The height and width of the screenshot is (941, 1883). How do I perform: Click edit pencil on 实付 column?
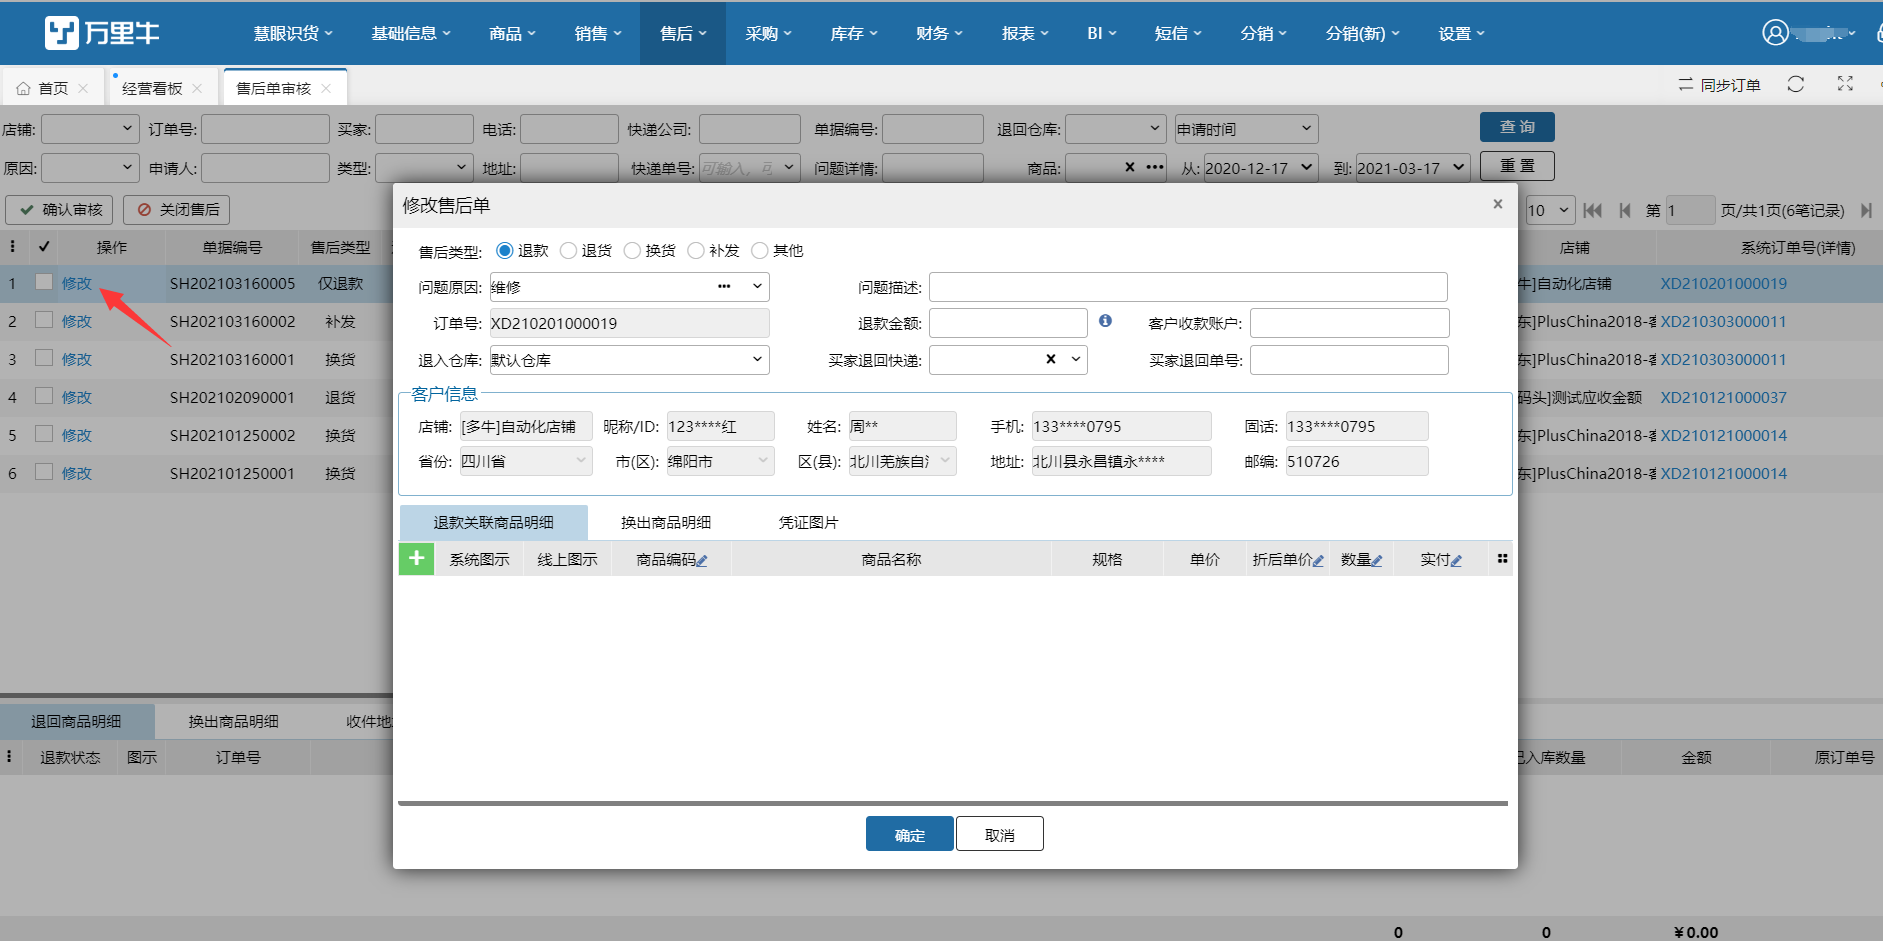click(x=1456, y=561)
